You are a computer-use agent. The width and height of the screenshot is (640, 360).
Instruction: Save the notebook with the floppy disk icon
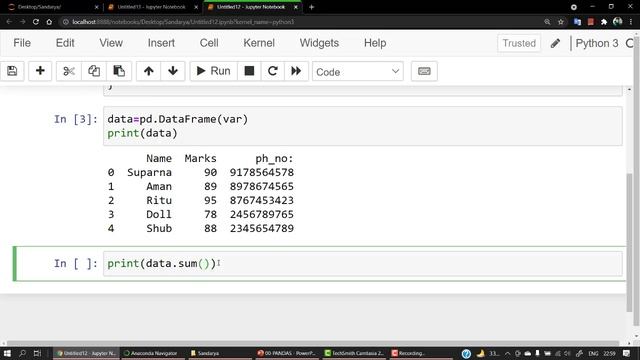(12, 71)
